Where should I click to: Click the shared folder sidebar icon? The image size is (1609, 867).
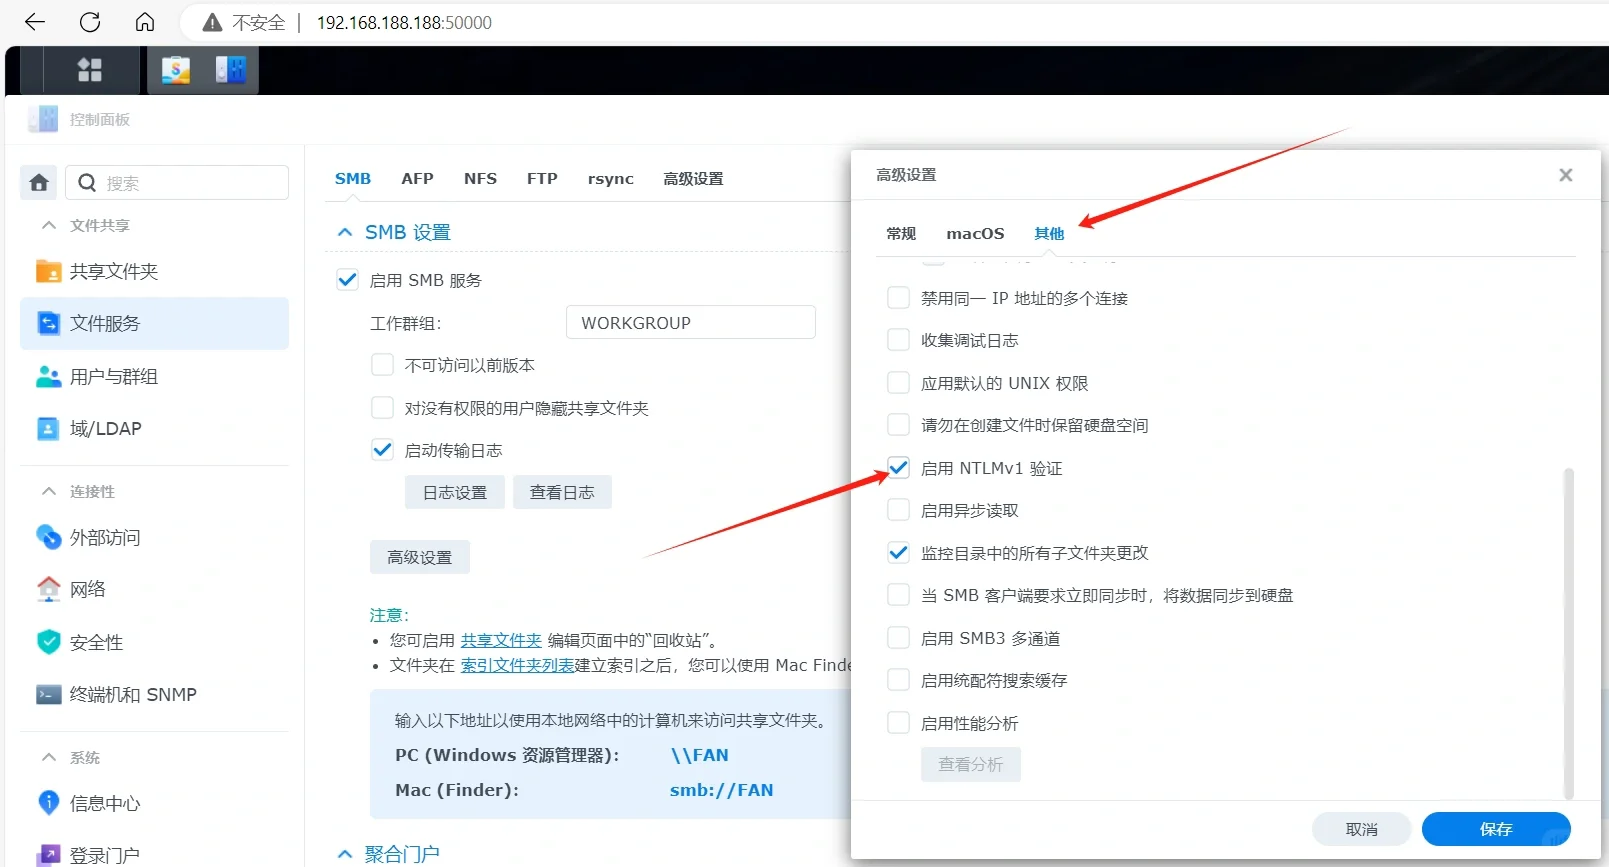(48, 271)
